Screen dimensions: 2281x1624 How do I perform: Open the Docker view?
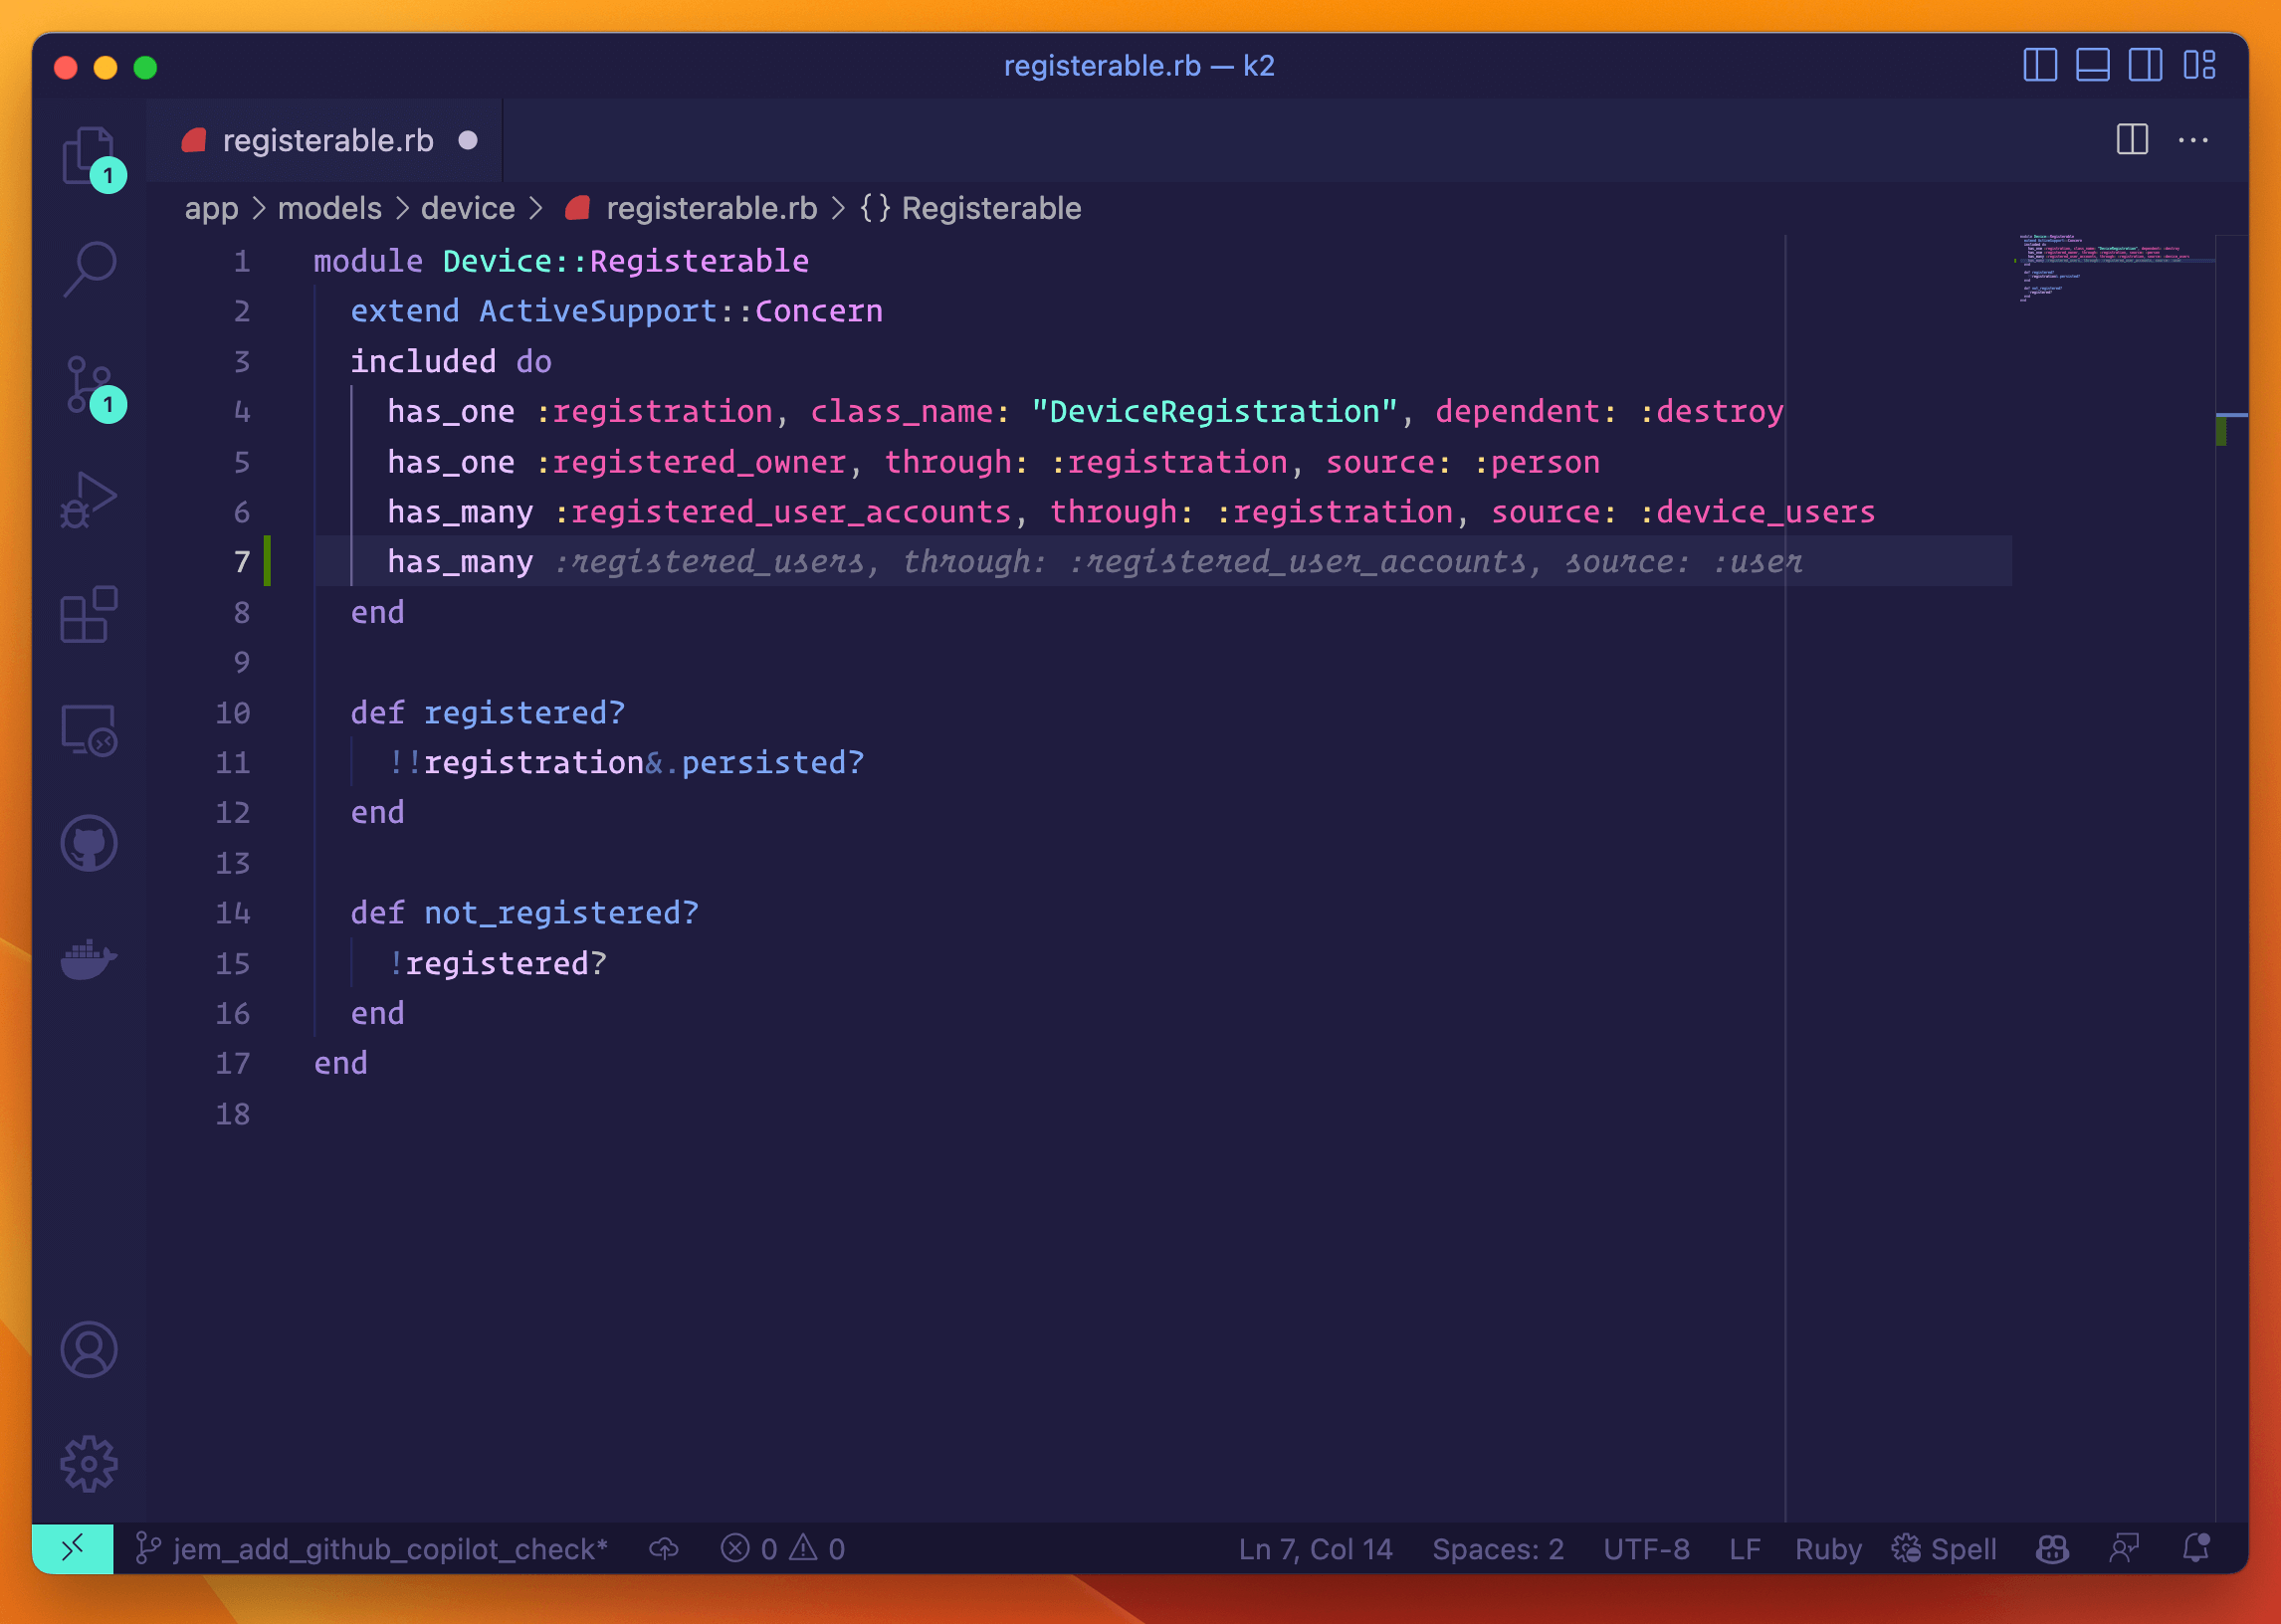(x=88, y=959)
